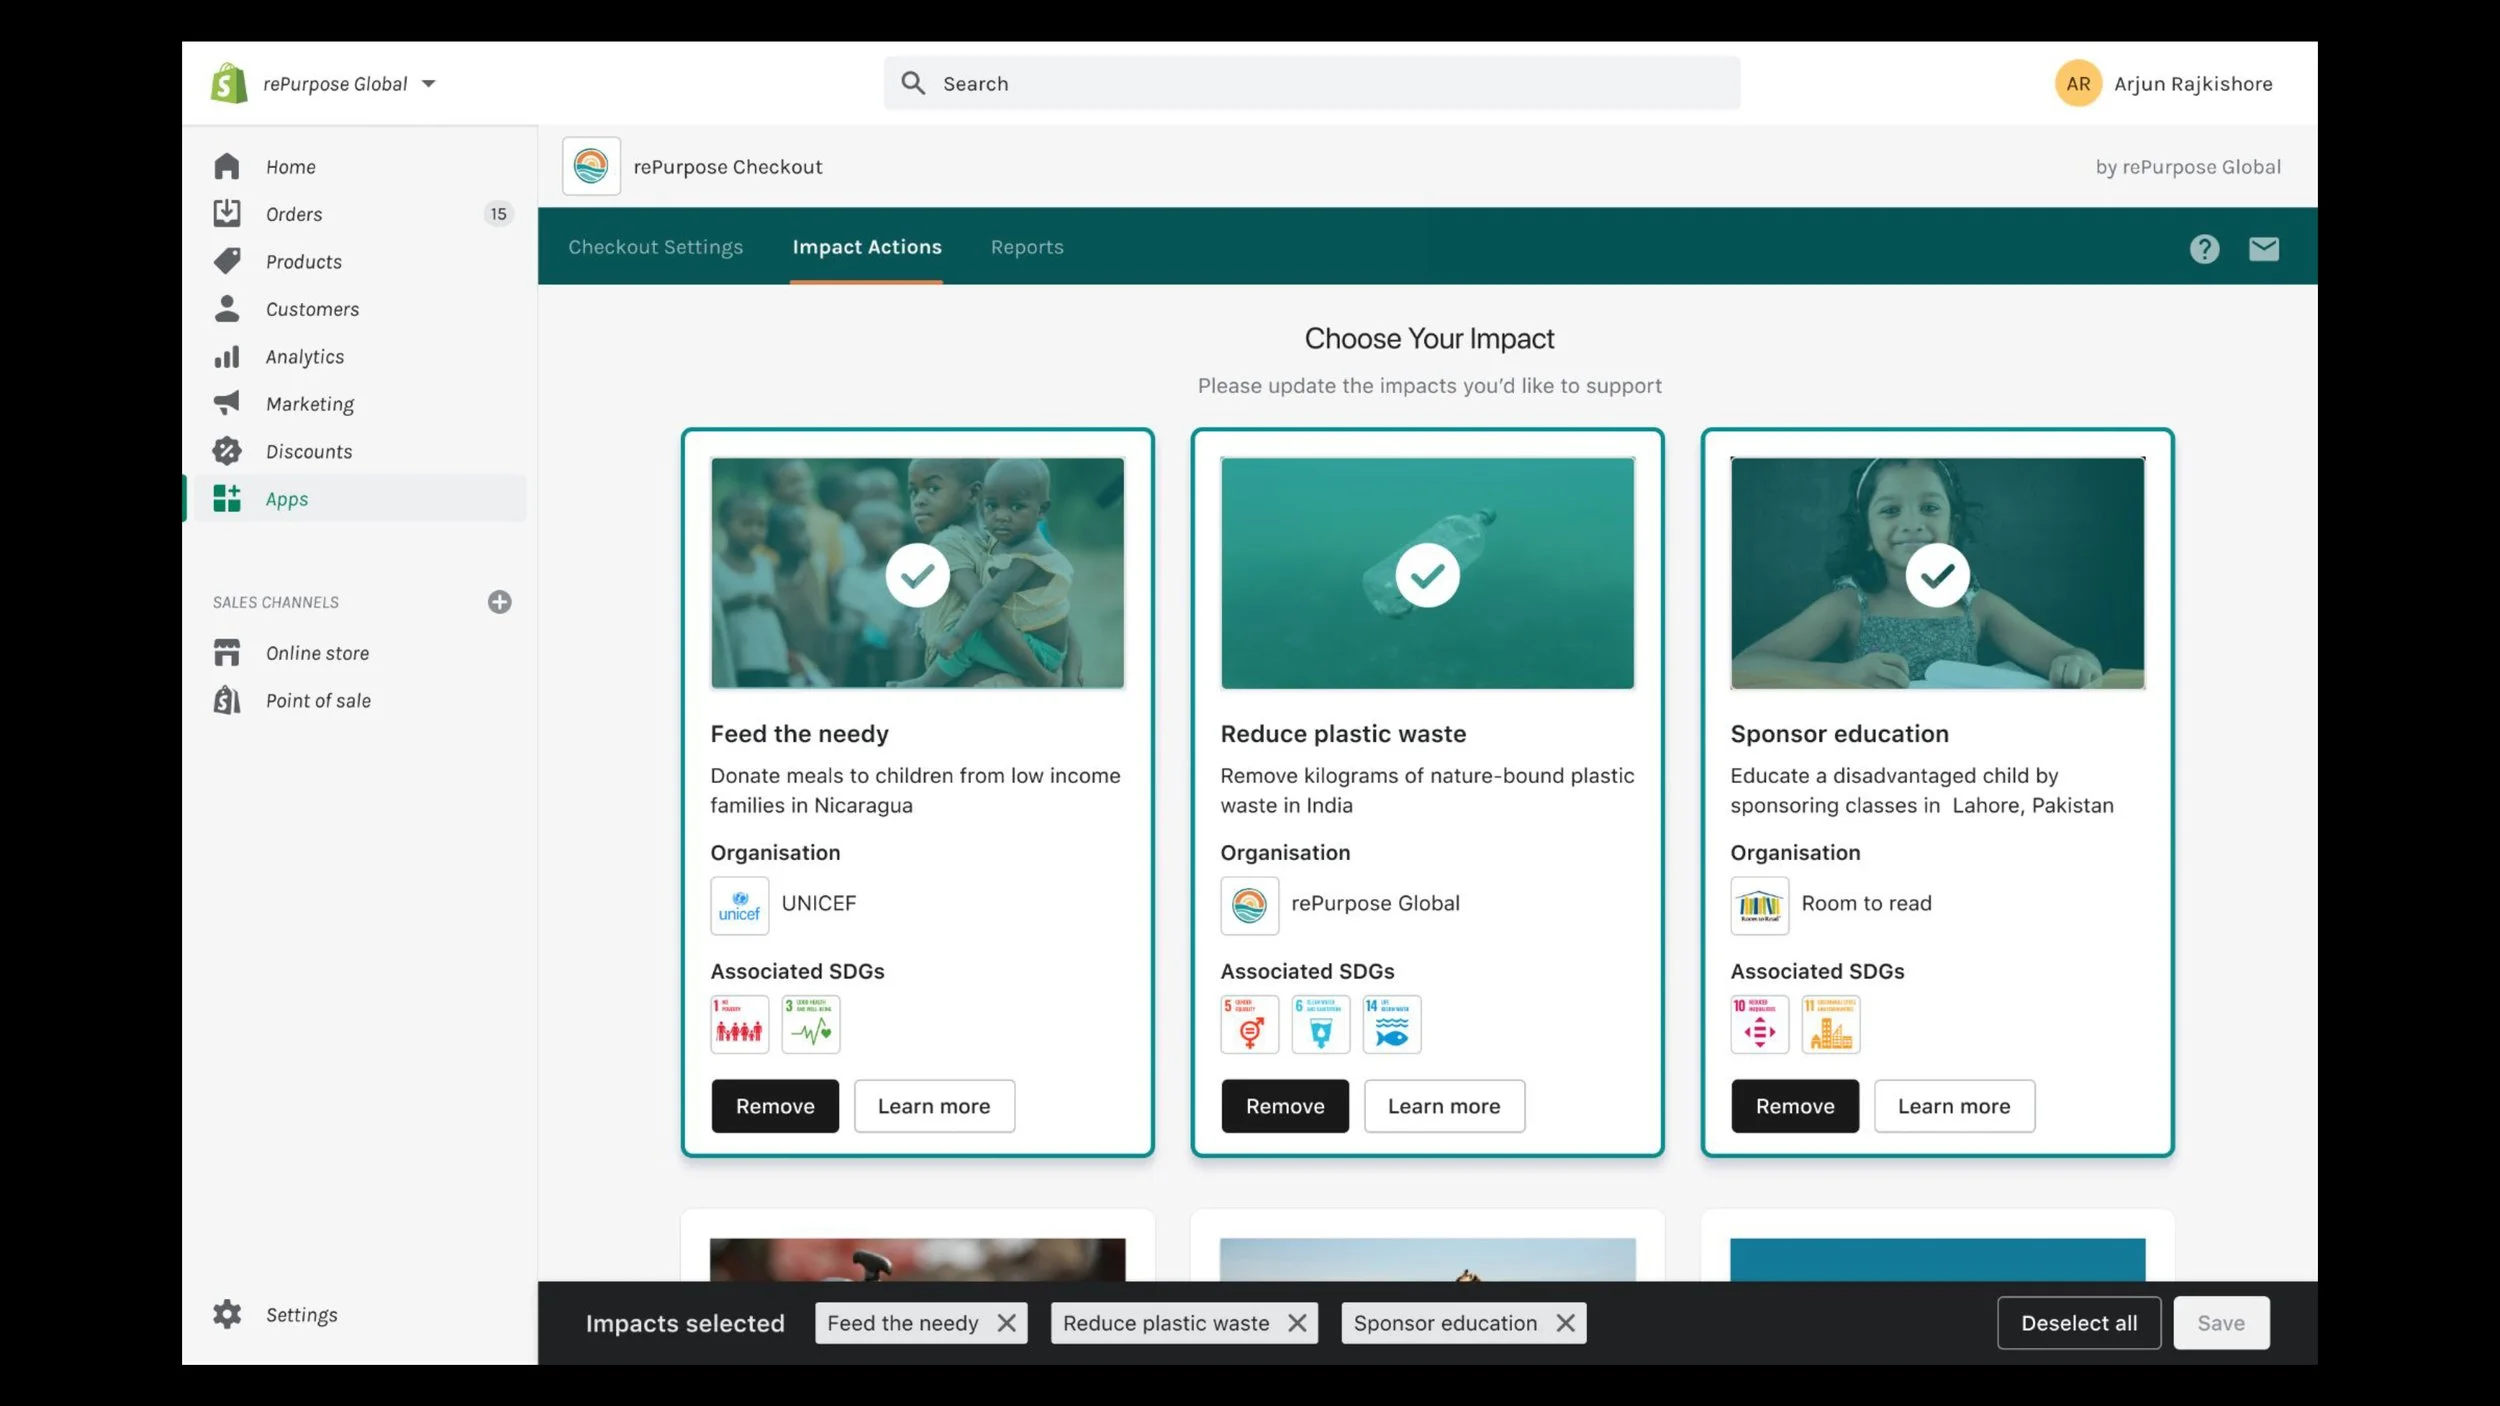Toggle checkmark on Feed the needy image
Image resolution: width=2500 pixels, height=1406 pixels.
917,575
